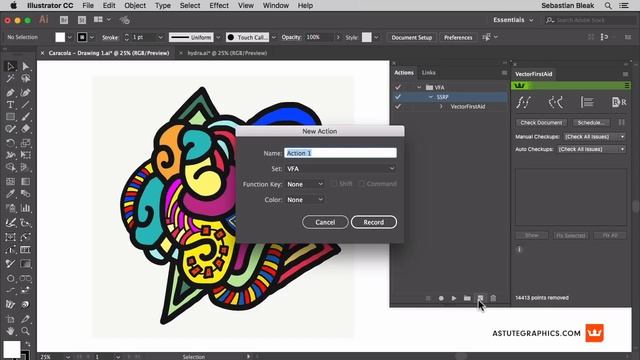Open the Object menu
640x360 pixels.
pos(135,6)
